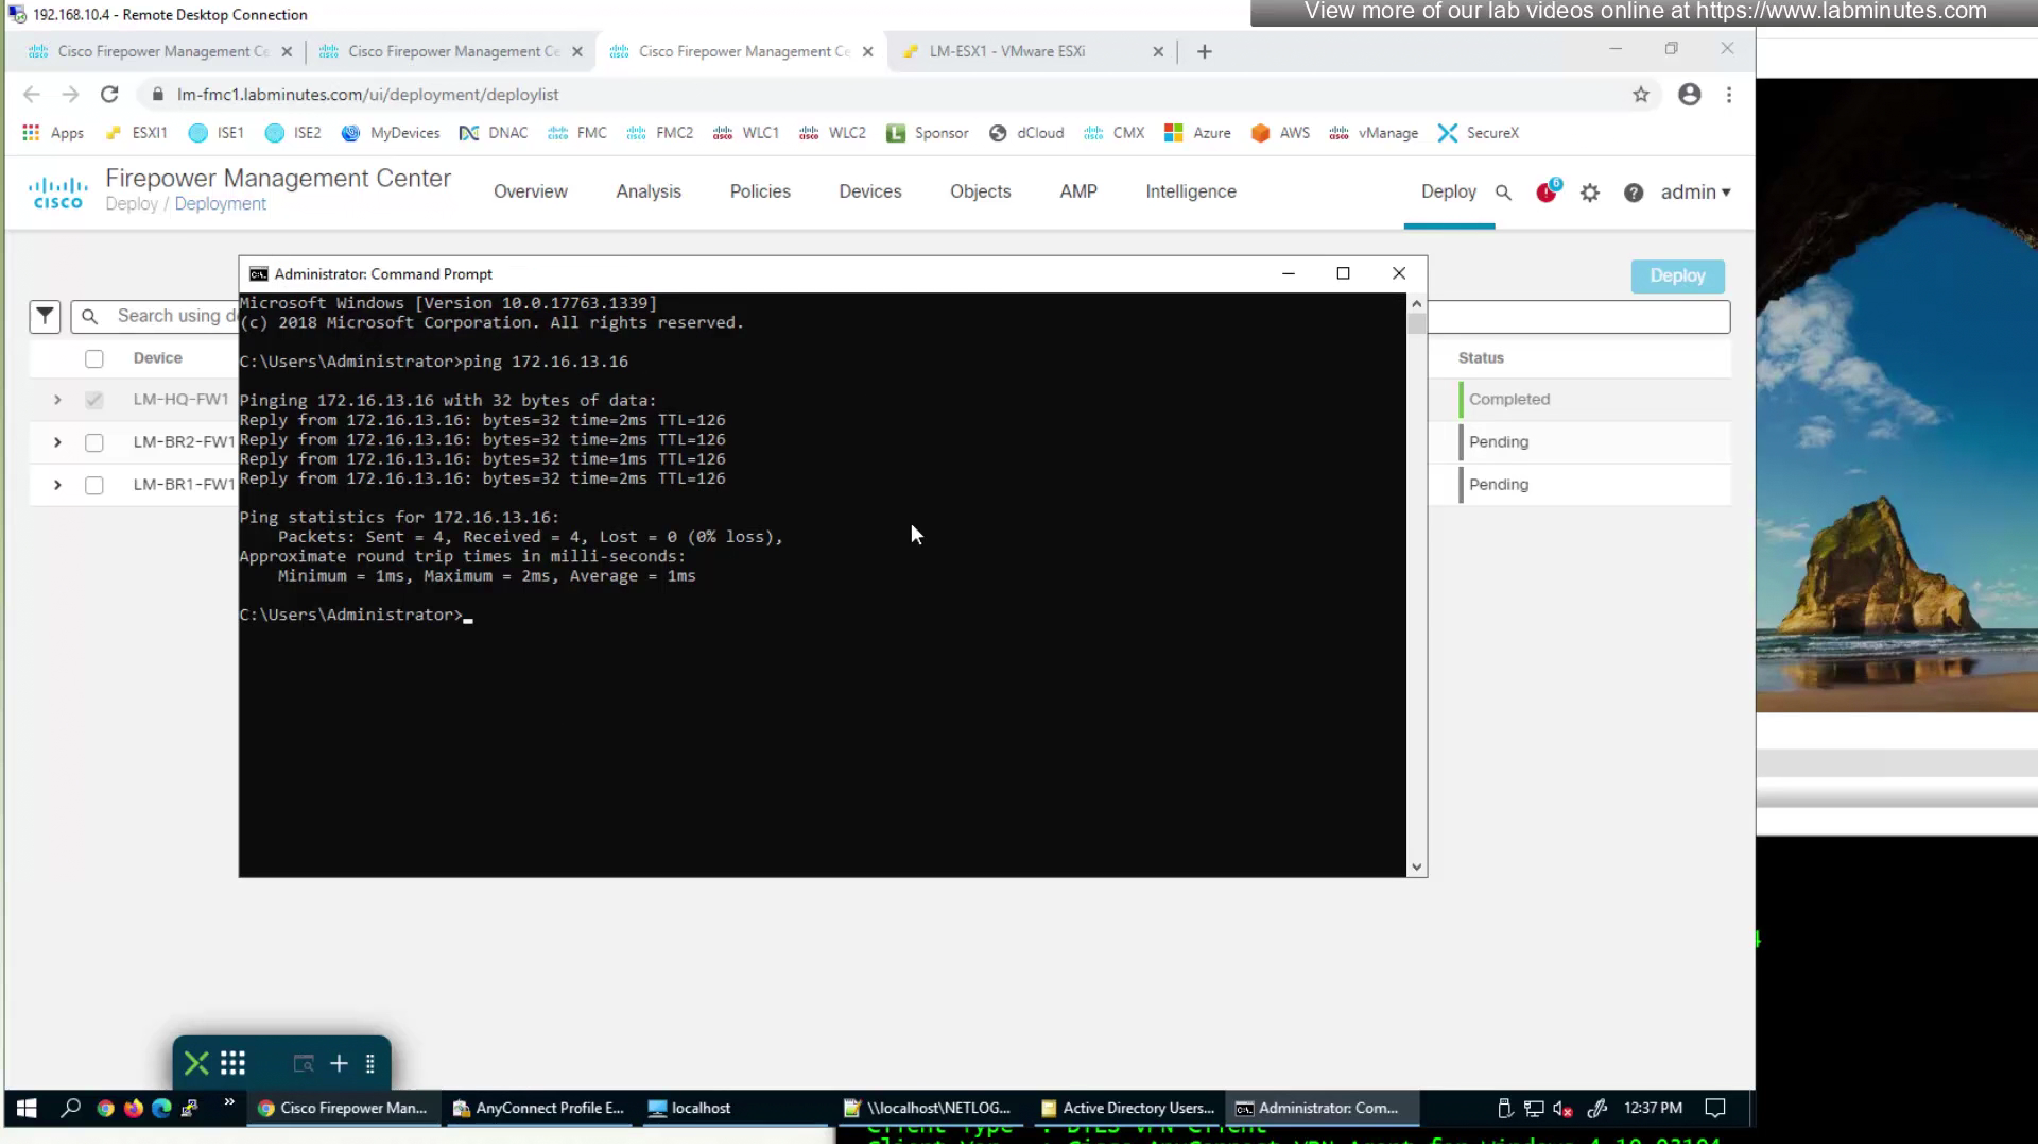This screenshot has height=1144, width=2038.
Task: Open the SecureX bookmark
Action: [x=1478, y=132]
